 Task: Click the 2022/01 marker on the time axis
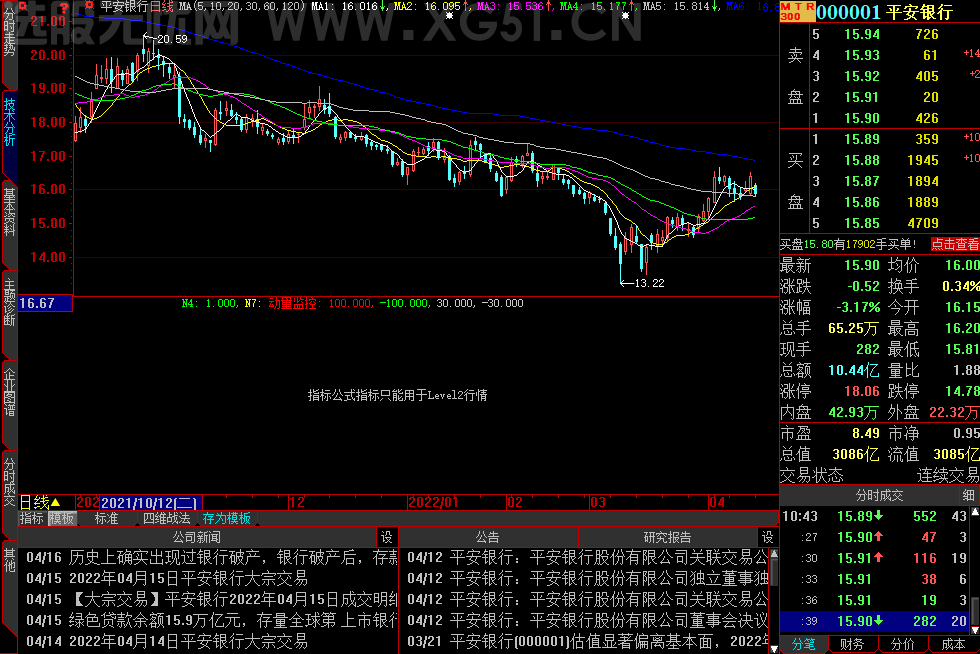pyautogui.click(x=433, y=502)
